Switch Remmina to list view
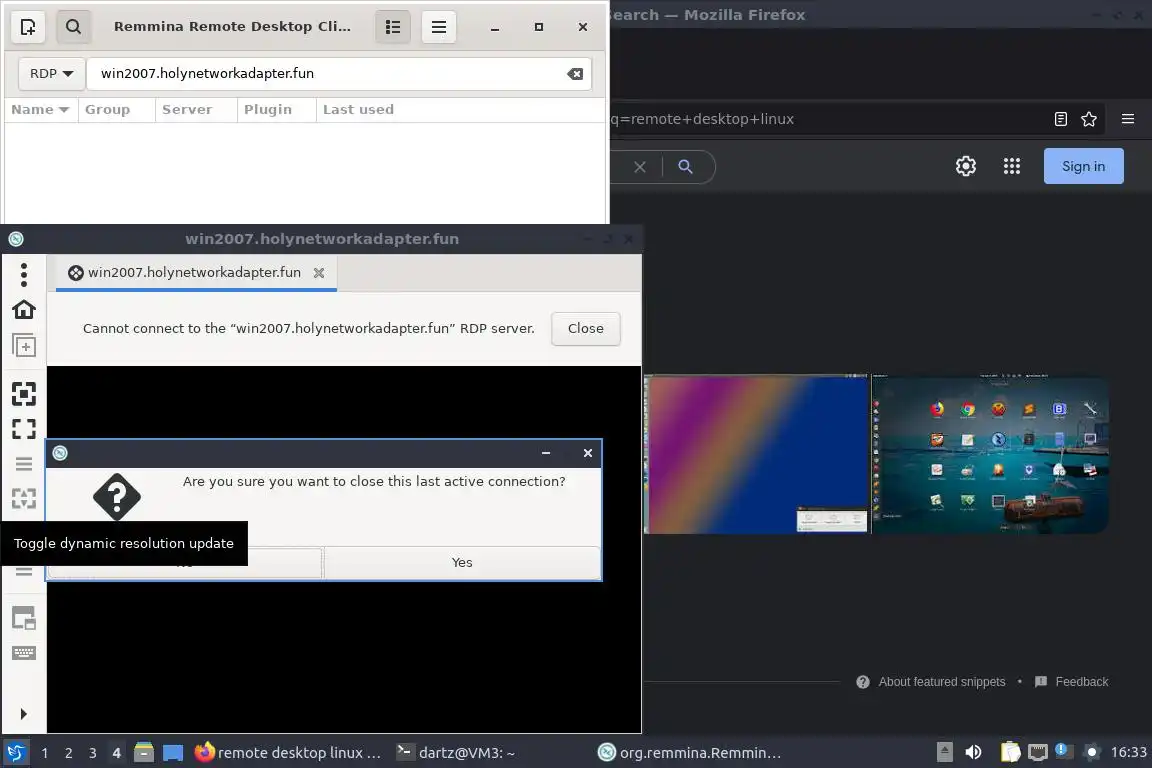The width and height of the screenshot is (1152, 768). click(393, 27)
